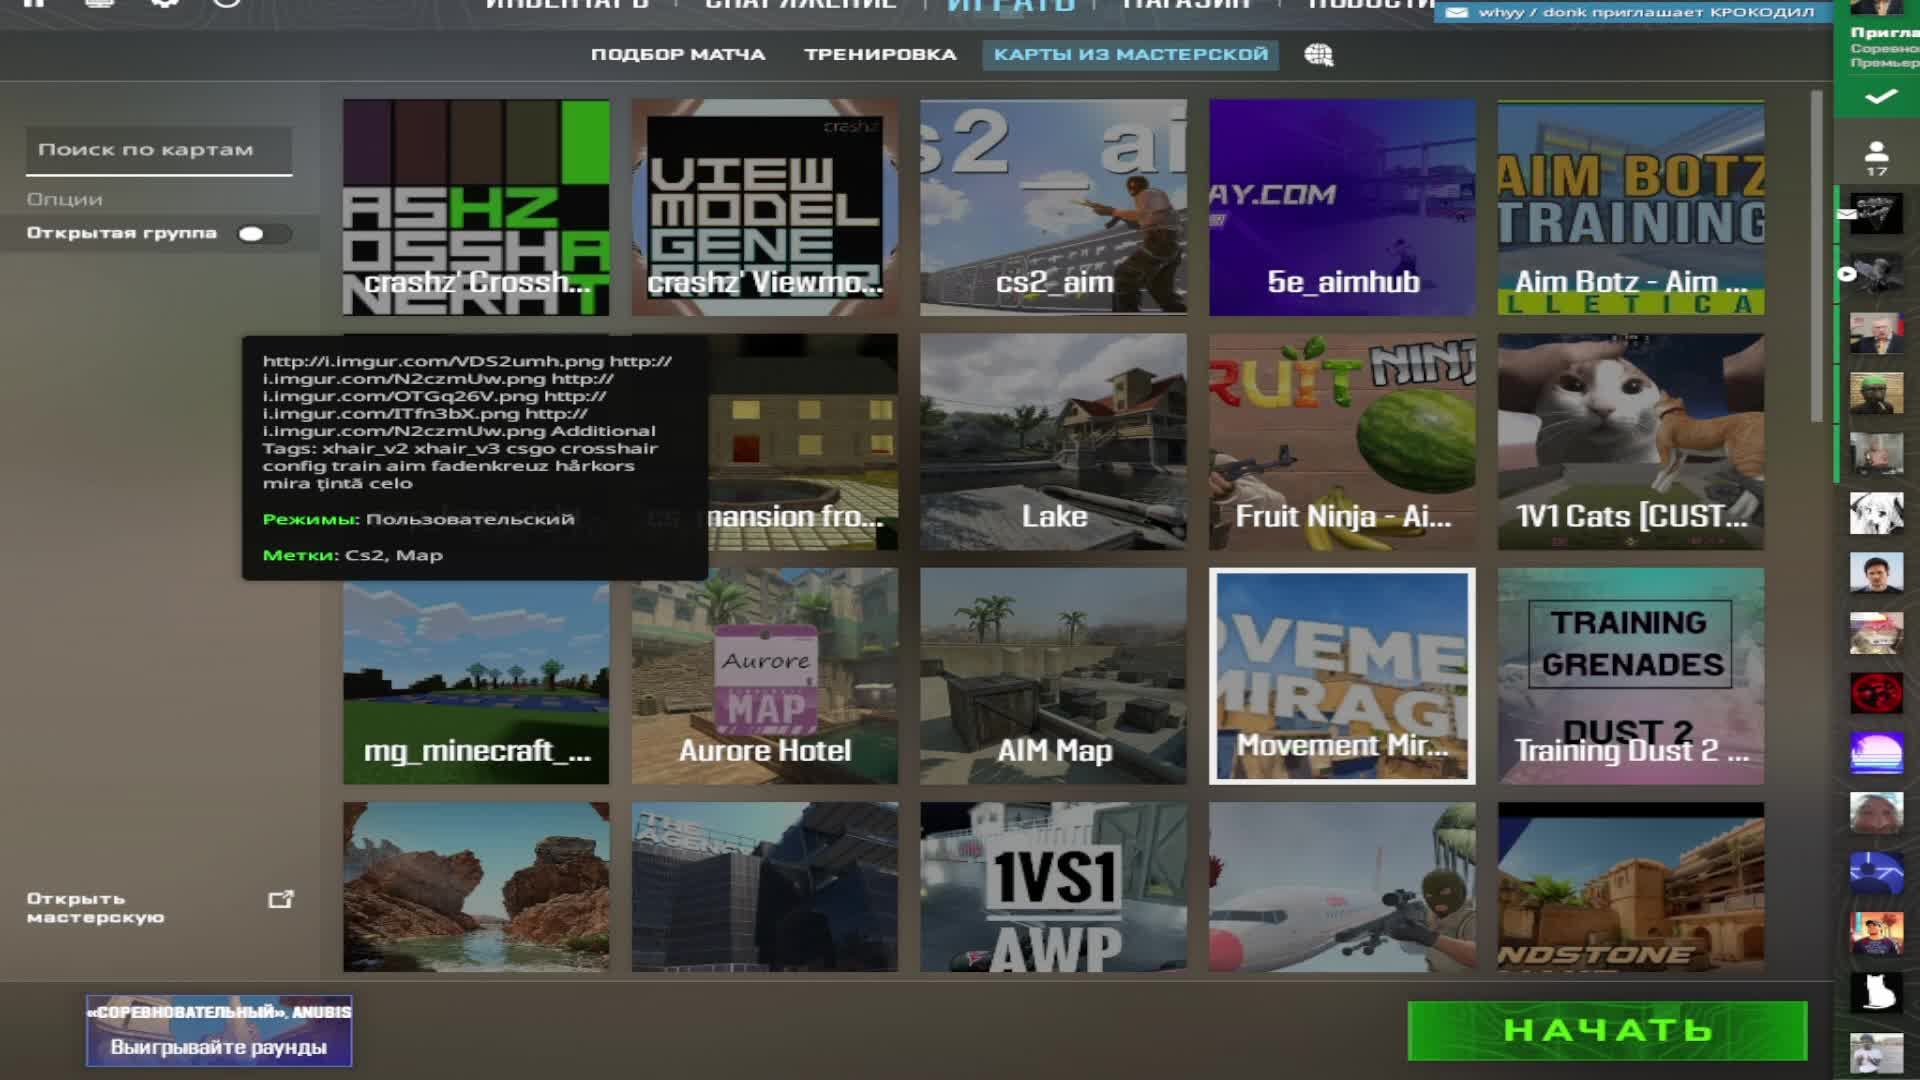Click Открыть мастерскую link
This screenshot has width=1920, height=1080.
tap(96, 908)
